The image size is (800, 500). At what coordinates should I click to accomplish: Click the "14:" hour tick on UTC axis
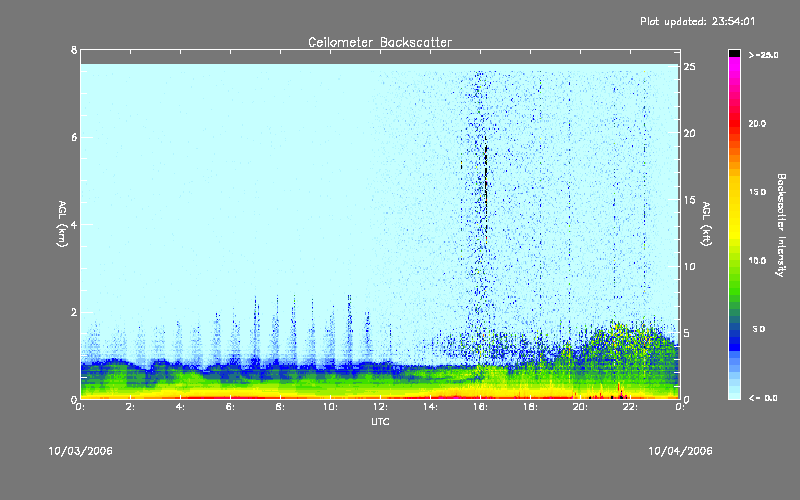pyautogui.click(x=431, y=407)
